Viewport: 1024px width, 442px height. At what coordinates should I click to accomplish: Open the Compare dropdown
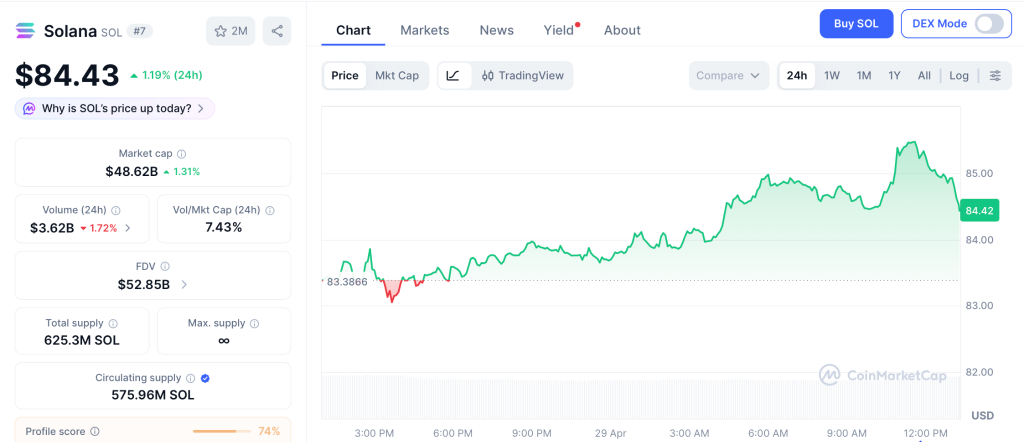point(729,76)
